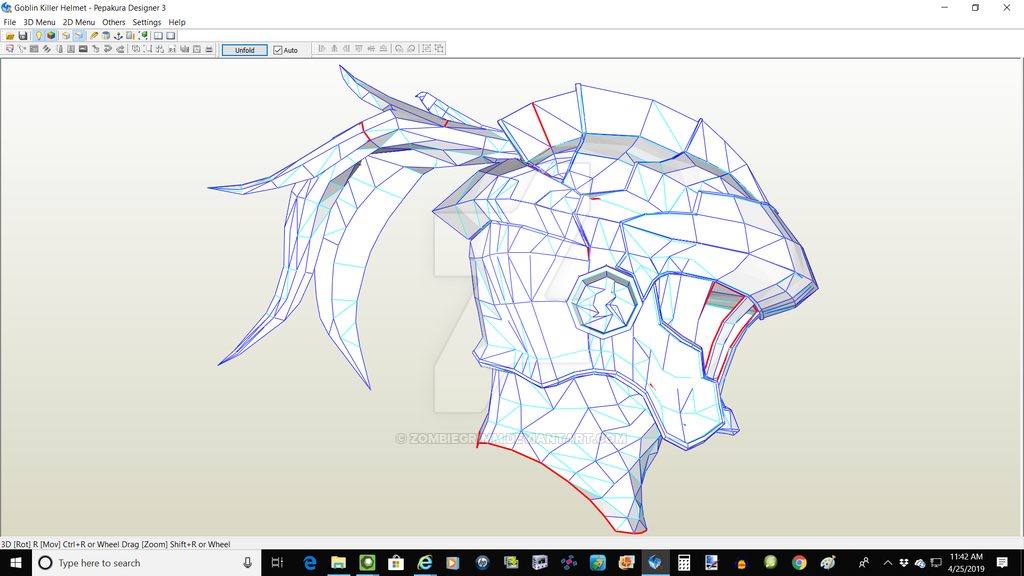1024x576 pixels.
Task: Open the 2D Menu
Action: tap(78, 22)
